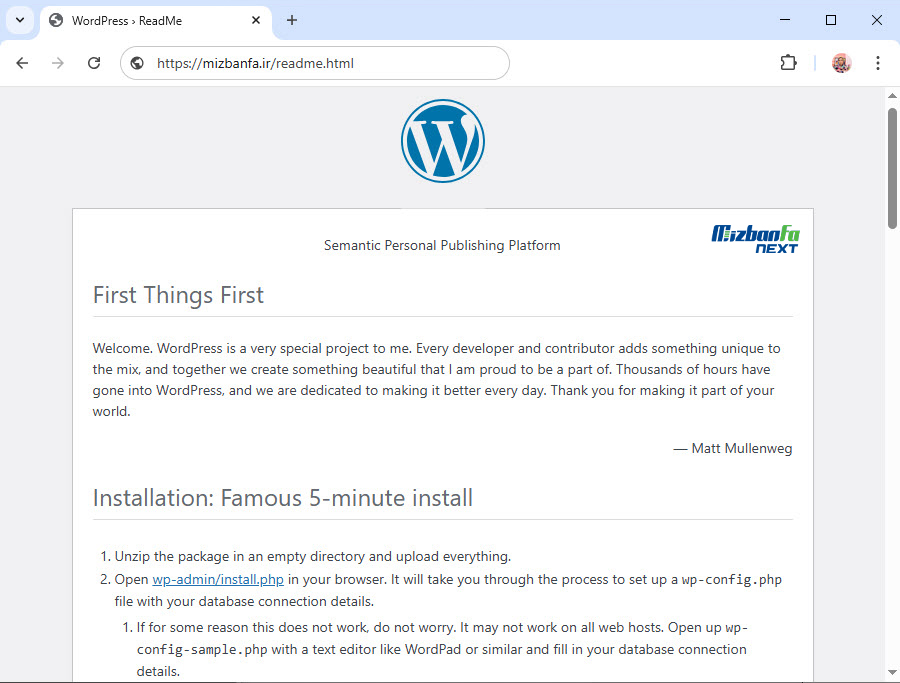Click the scrollbar down arrow
The image size is (900, 683).
pyautogui.click(x=892, y=672)
